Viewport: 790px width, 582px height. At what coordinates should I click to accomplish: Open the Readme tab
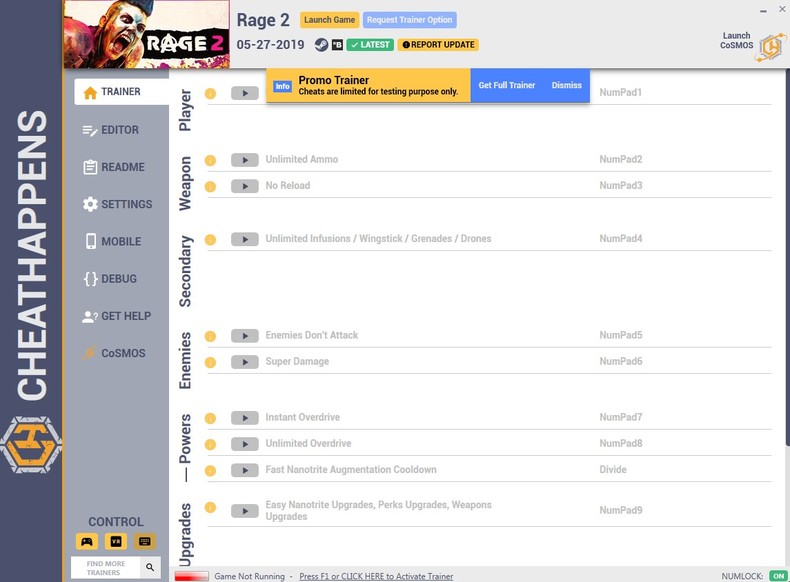[x=114, y=167]
